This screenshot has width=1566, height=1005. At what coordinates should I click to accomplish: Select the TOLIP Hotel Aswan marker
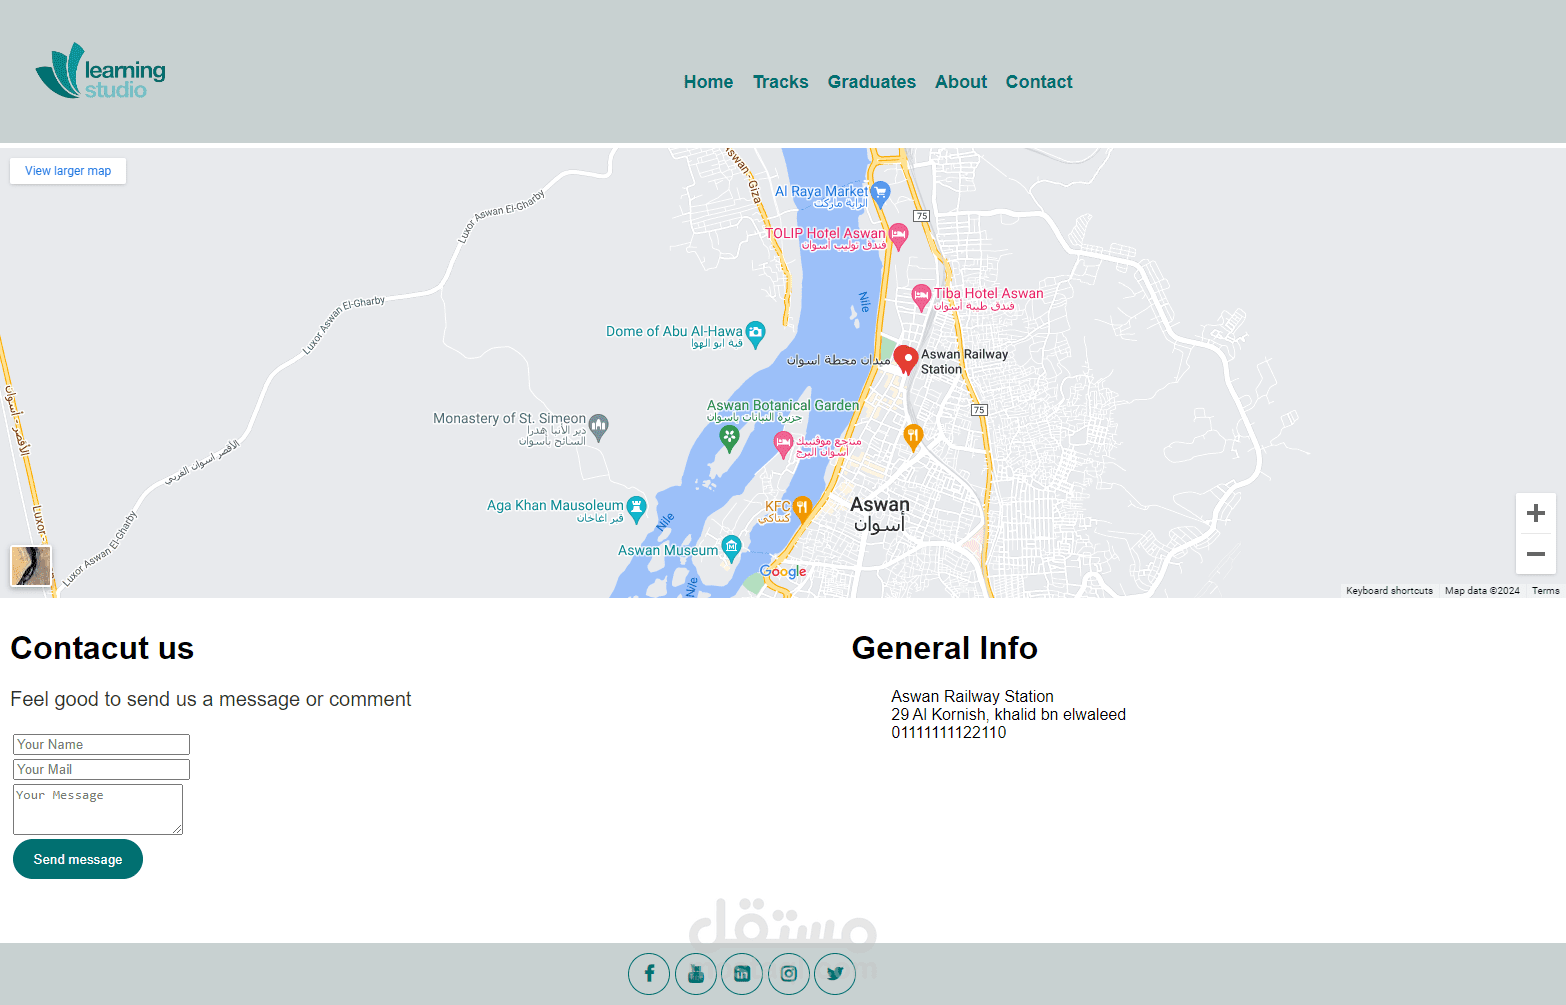pyautogui.click(x=898, y=236)
